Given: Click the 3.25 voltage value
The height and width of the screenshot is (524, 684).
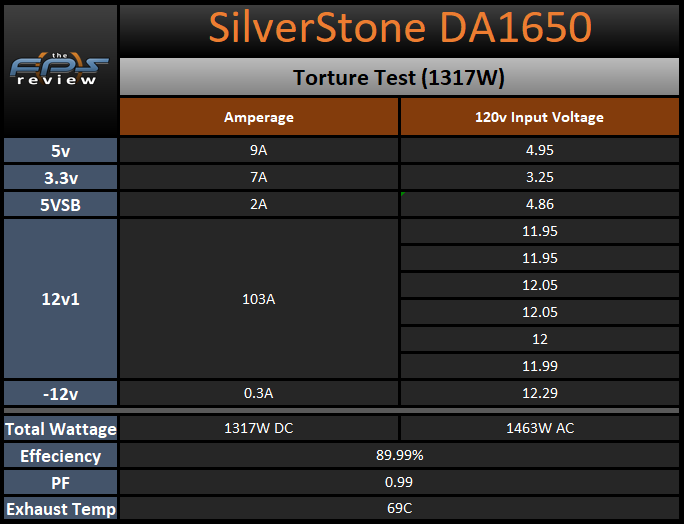Looking at the screenshot, I should pyautogui.click(x=540, y=177).
